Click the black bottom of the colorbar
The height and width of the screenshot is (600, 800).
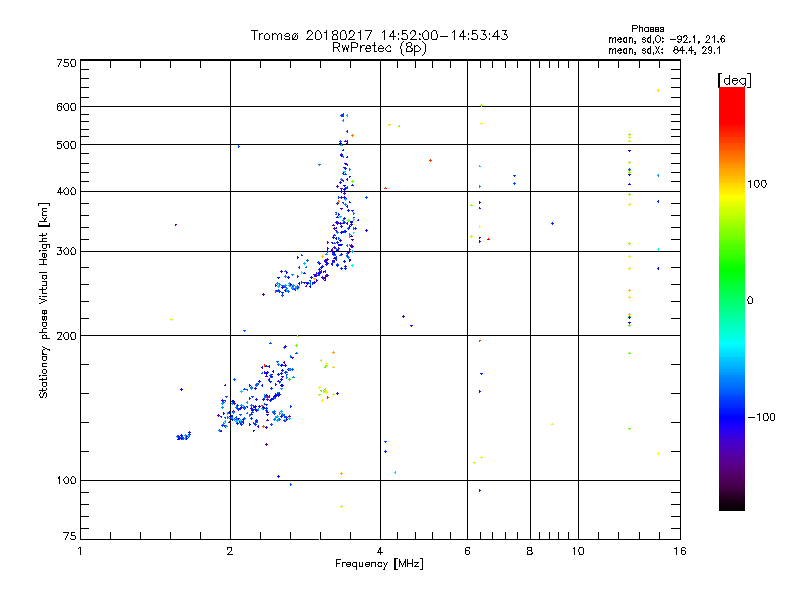coord(732,504)
